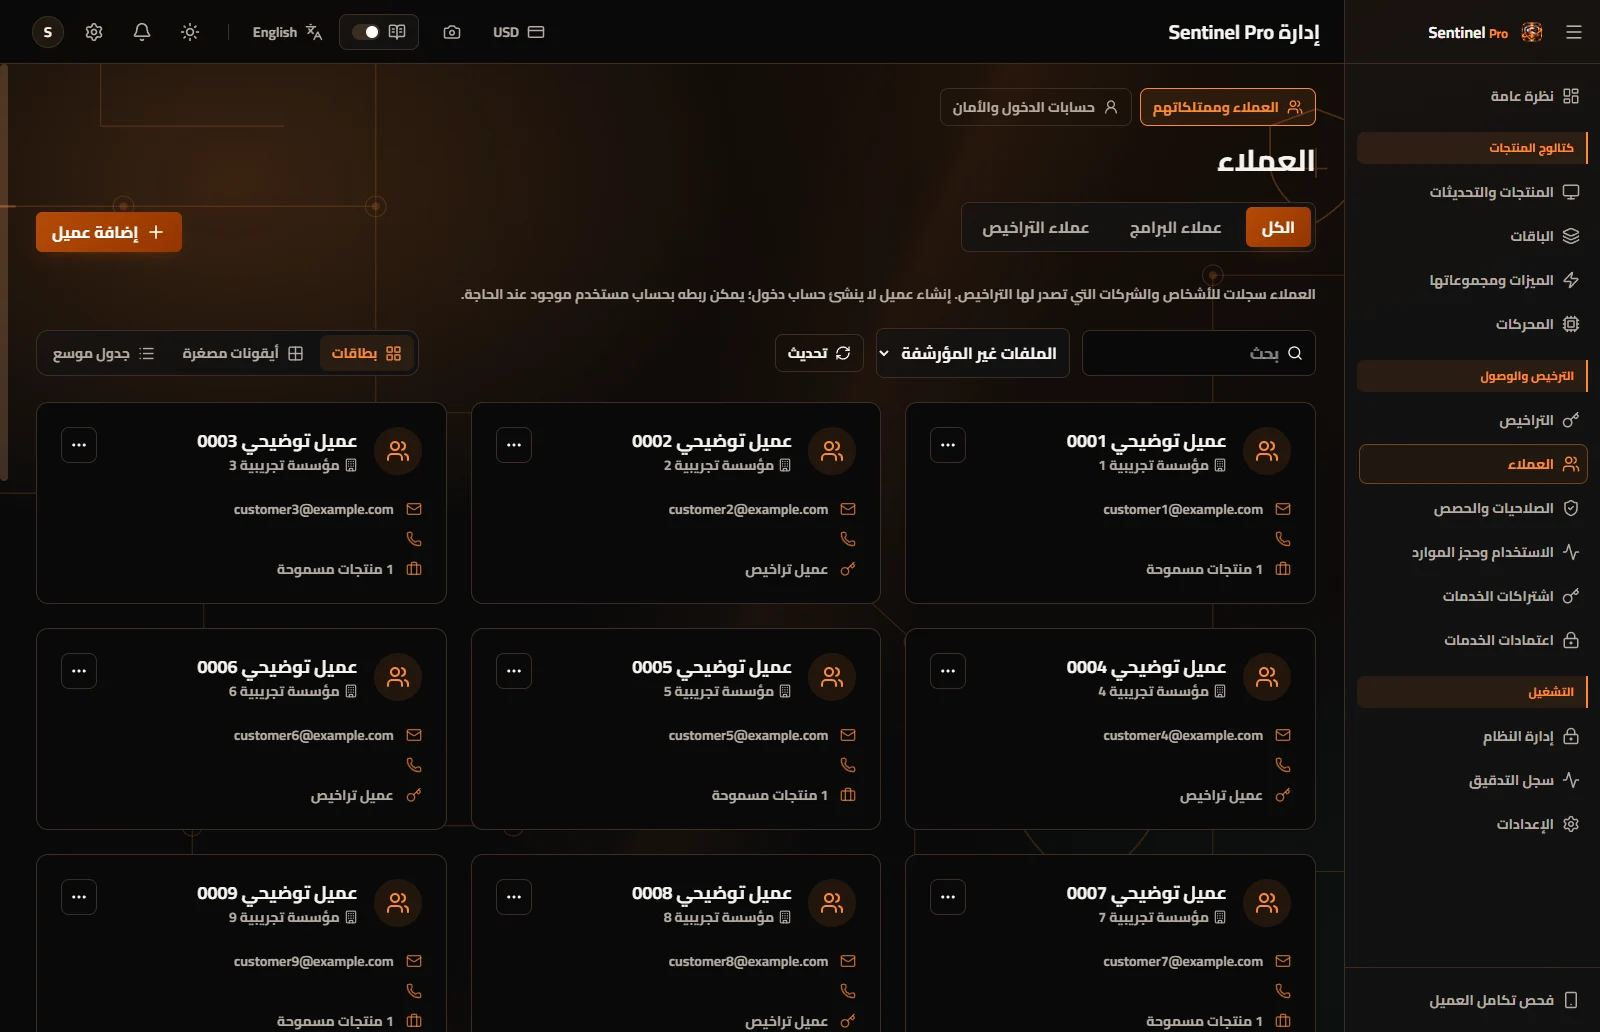Viewport: 1600px width, 1032px height.
Task: Select the عملاء البرامج tab
Action: pyautogui.click(x=1175, y=228)
